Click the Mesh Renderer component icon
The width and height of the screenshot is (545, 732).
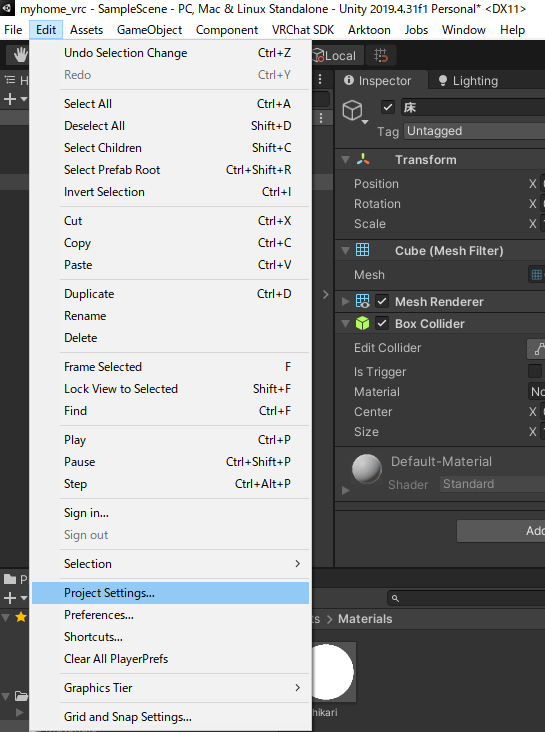pyautogui.click(x=362, y=301)
